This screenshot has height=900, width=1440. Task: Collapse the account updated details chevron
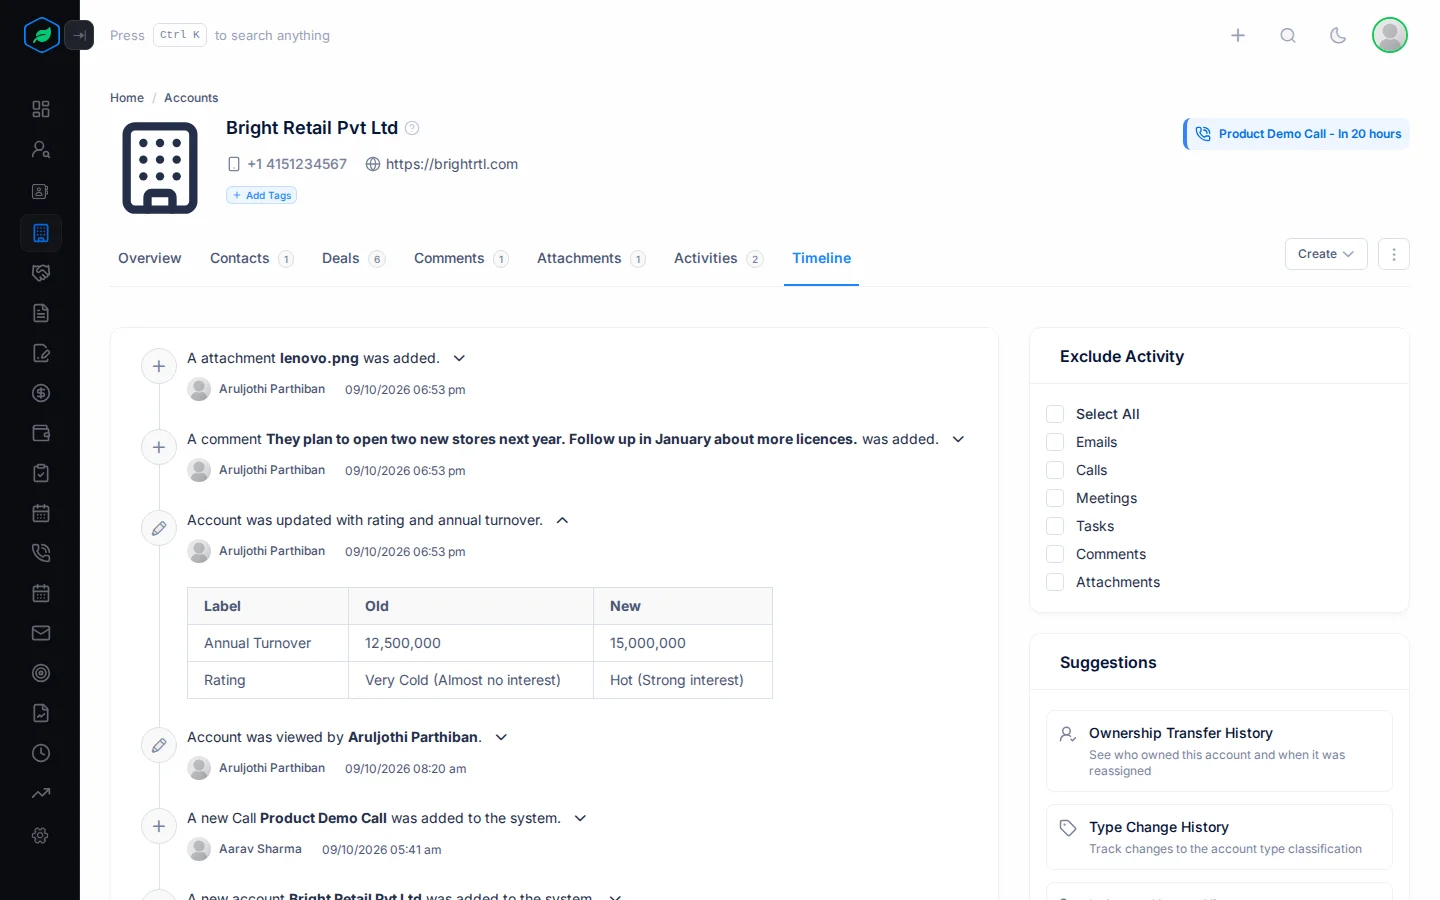(562, 520)
